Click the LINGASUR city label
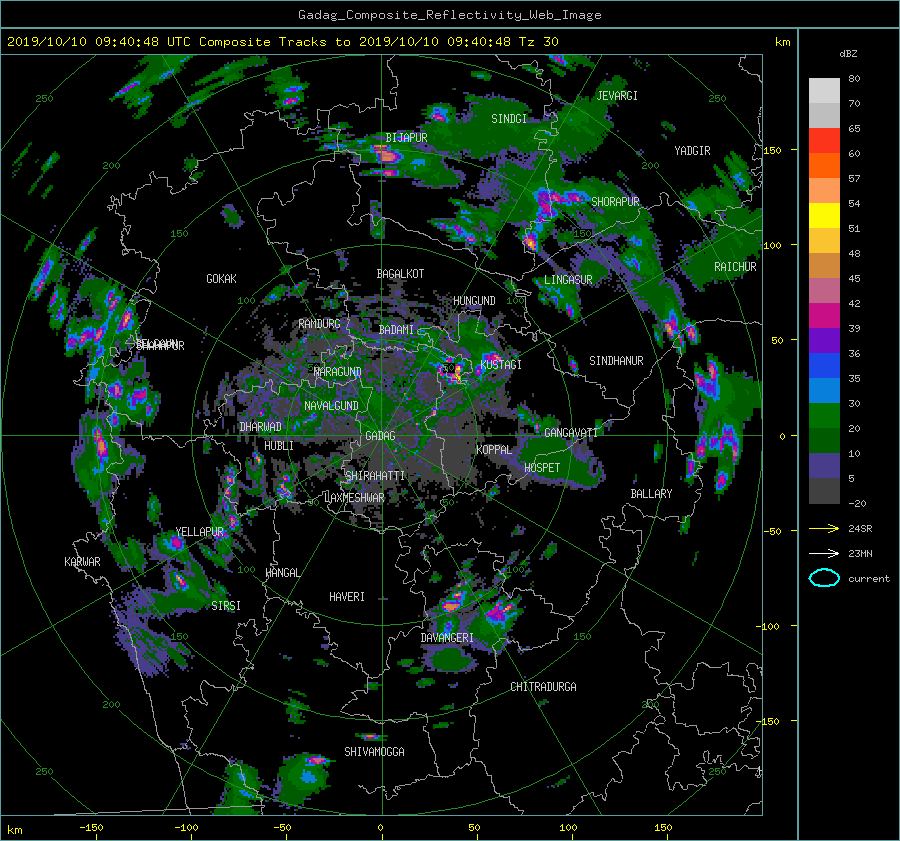This screenshot has height=841, width=900. (568, 280)
